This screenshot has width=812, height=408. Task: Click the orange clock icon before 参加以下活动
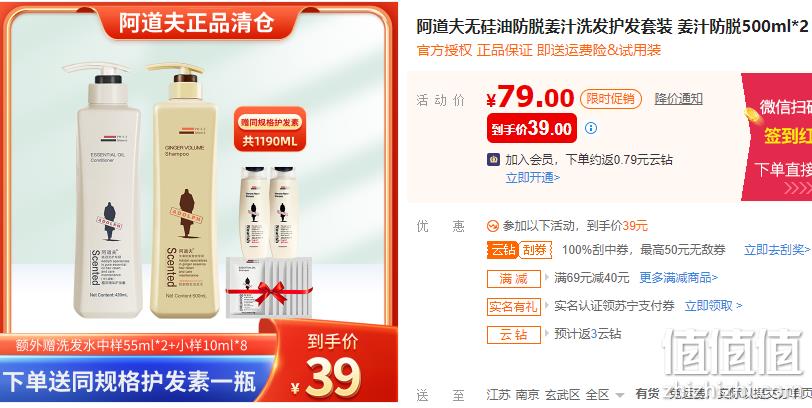pos(492,226)
